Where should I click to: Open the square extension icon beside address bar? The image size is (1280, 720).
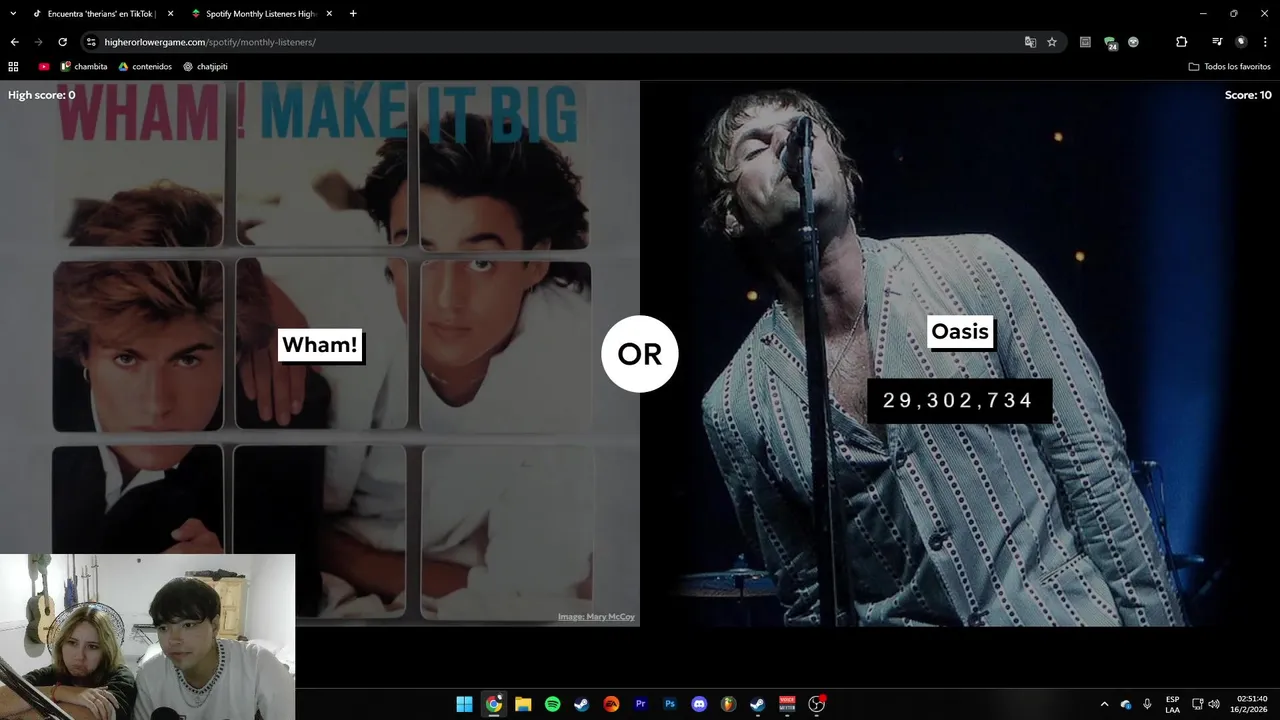(x=1085, y=42)
